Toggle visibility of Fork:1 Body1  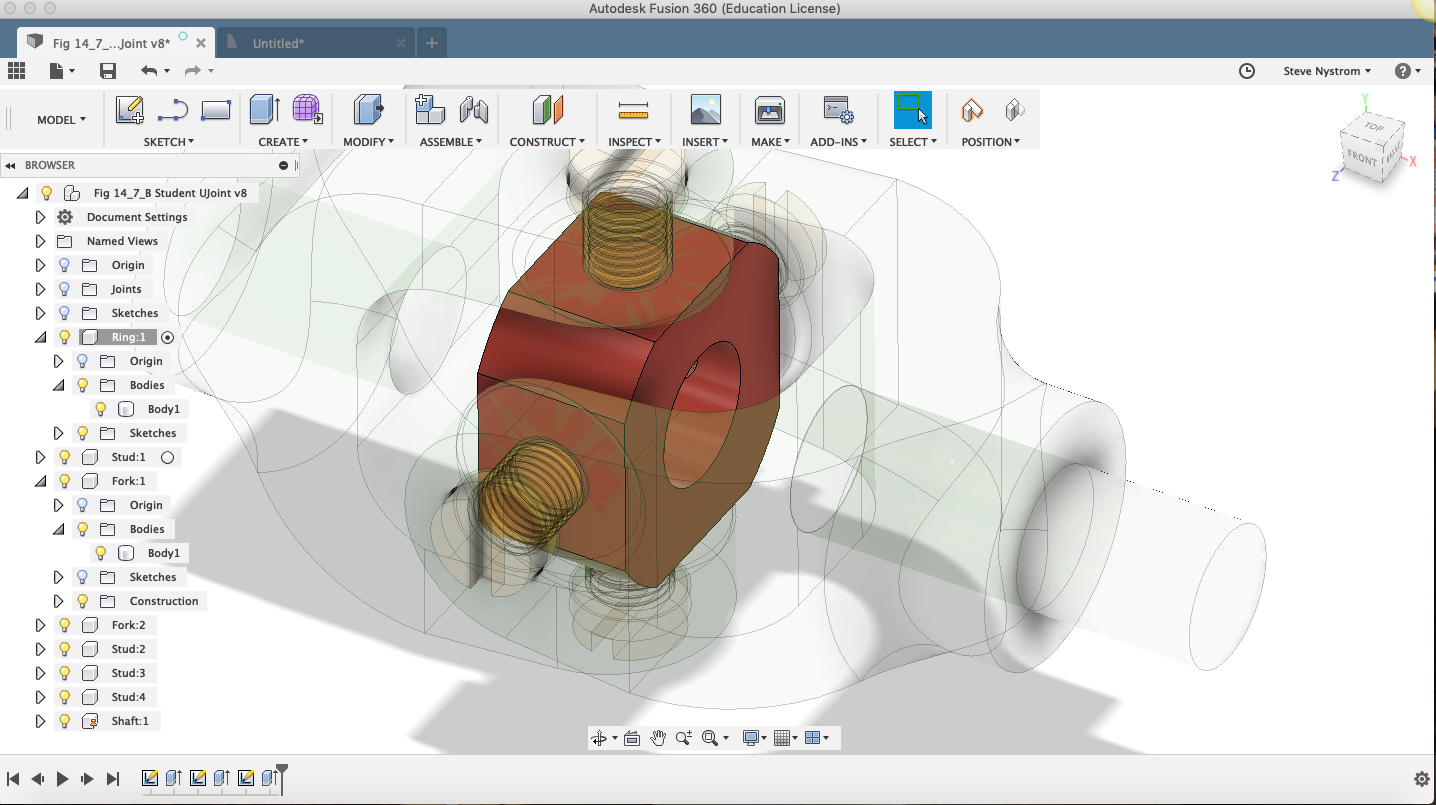pyautogui.click(x=100, y=552)
